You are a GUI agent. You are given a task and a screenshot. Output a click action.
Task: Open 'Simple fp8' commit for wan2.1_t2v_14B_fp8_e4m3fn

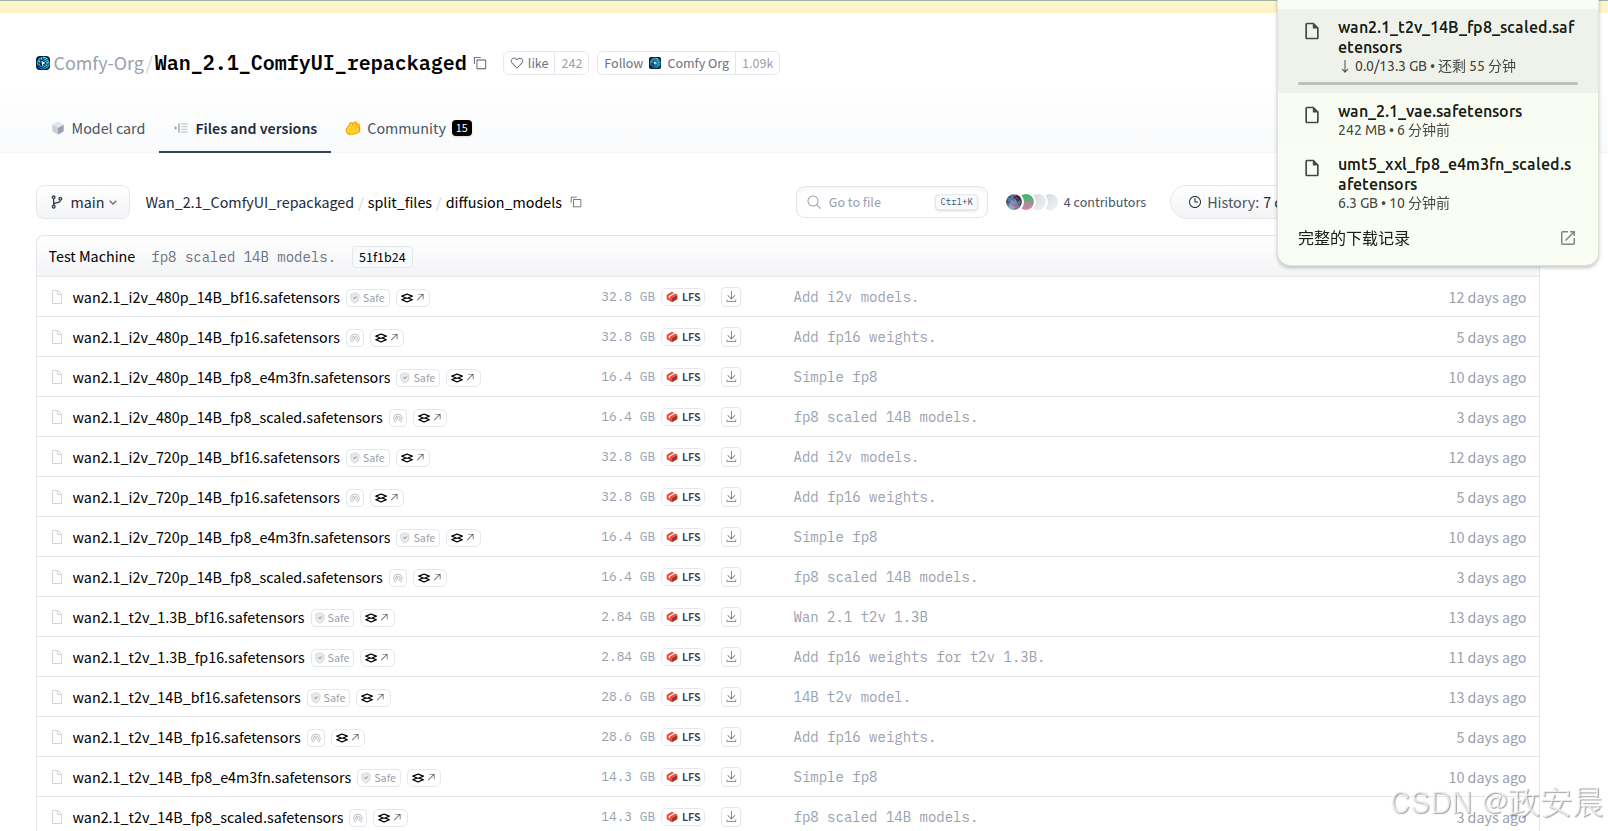point(835,777)
